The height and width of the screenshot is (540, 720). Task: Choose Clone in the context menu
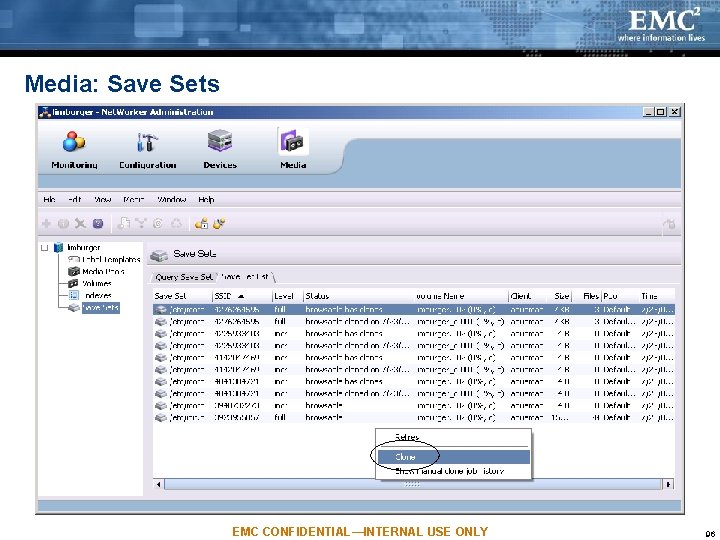(453, 457)
